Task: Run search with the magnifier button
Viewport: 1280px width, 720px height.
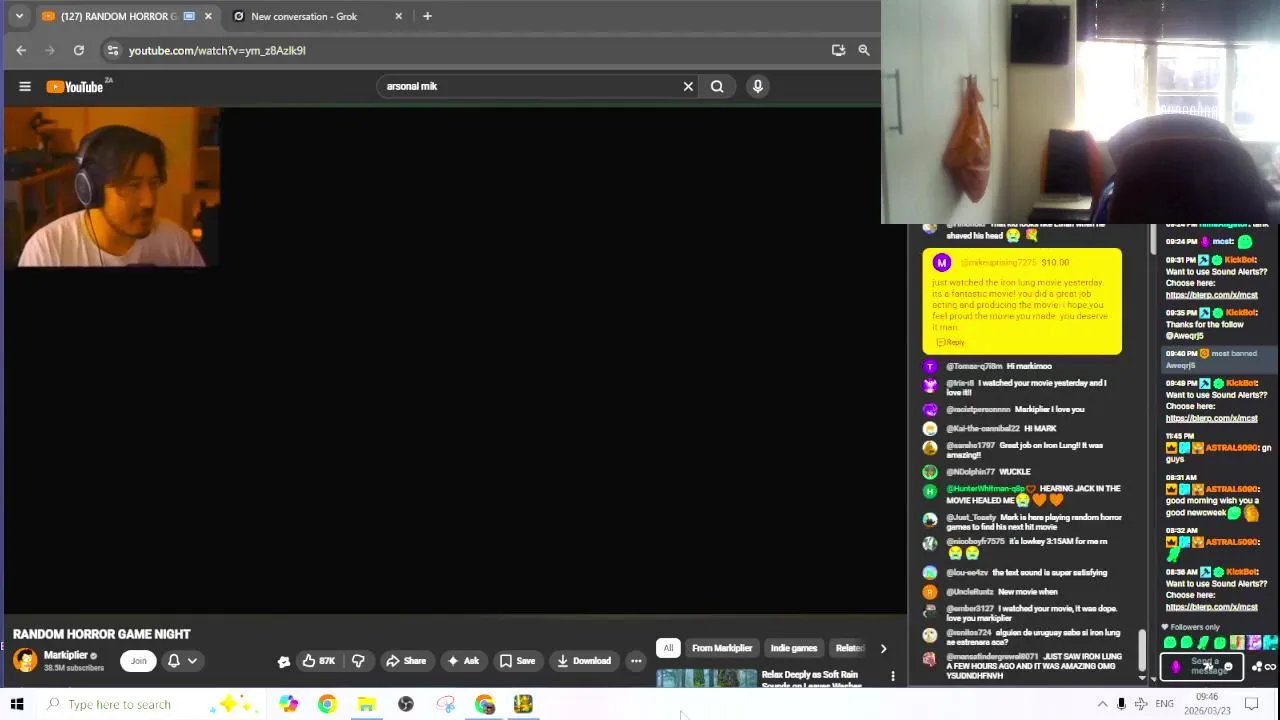Action: pyautogui.click(x=717, y=86)
